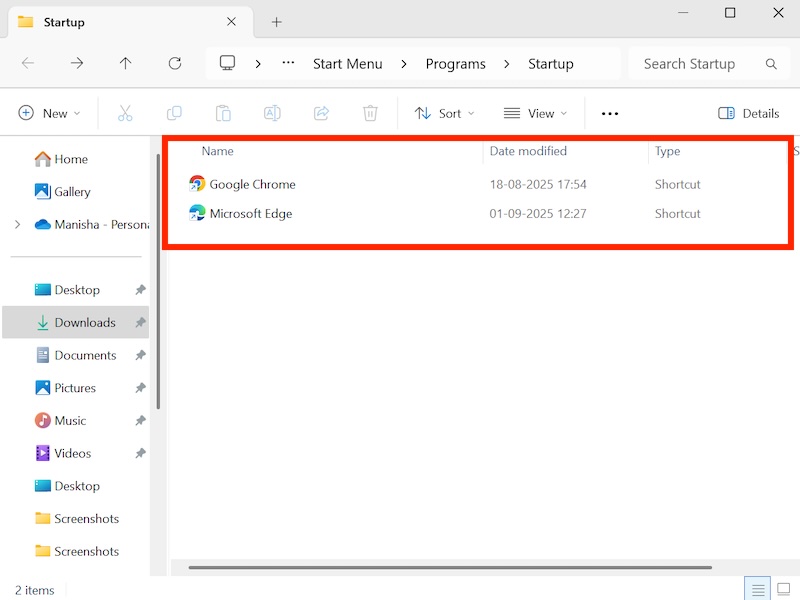This screenshot has height=600, width=800.
Task: Go up one folder level
Action: click(x=125, y=64)
